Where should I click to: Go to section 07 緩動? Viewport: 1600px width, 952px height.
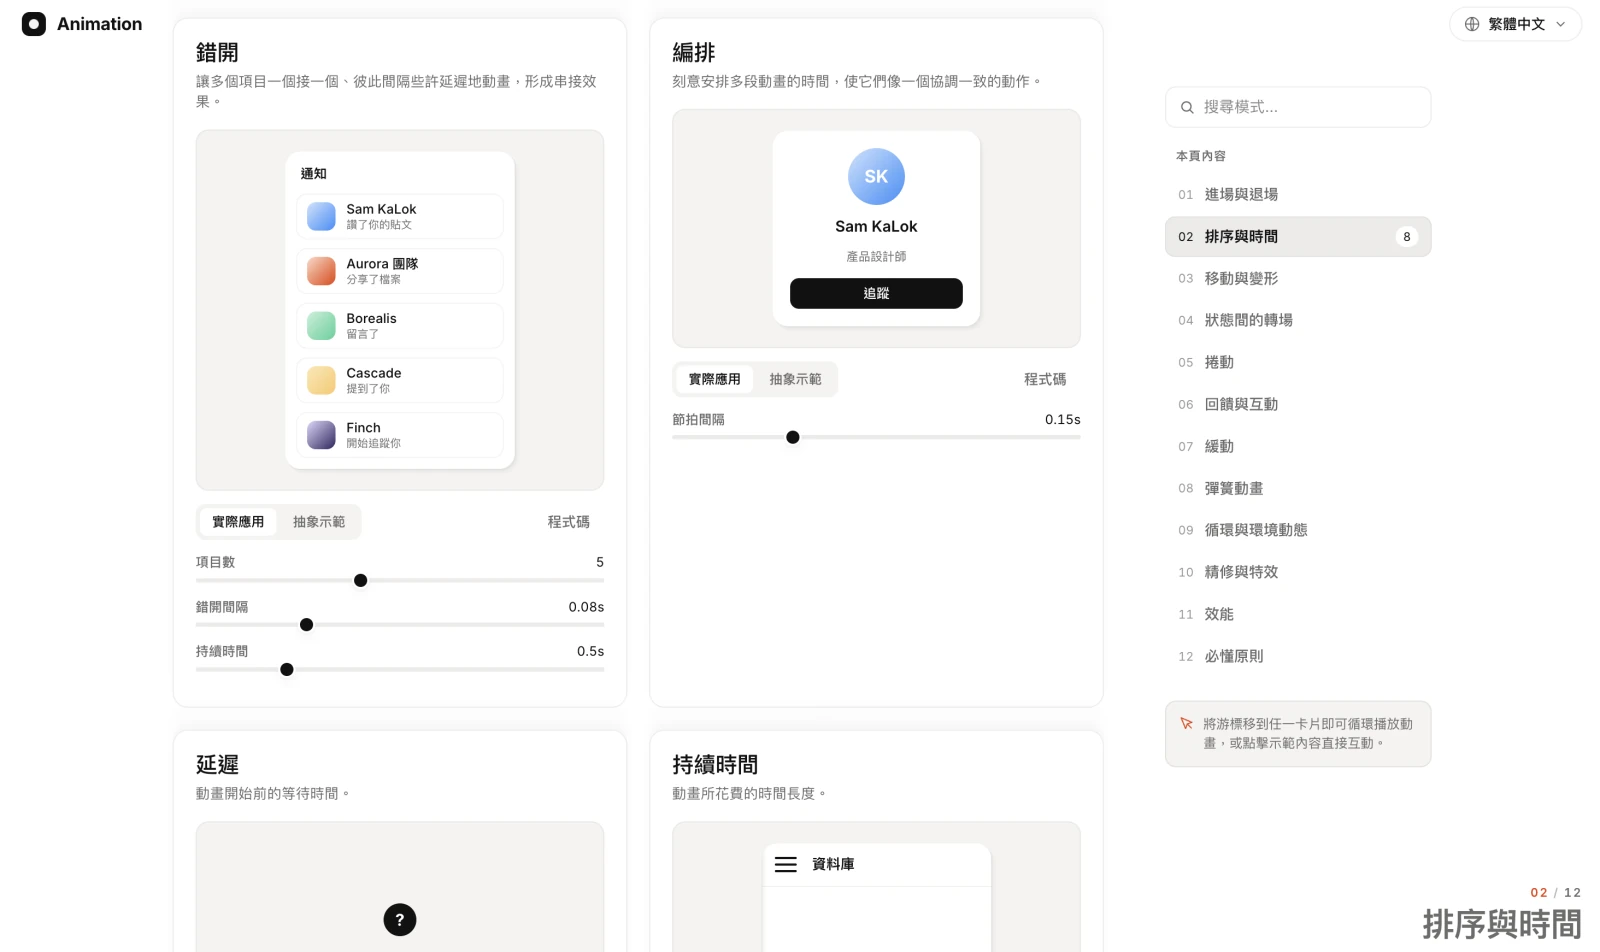click(1298, 447)
